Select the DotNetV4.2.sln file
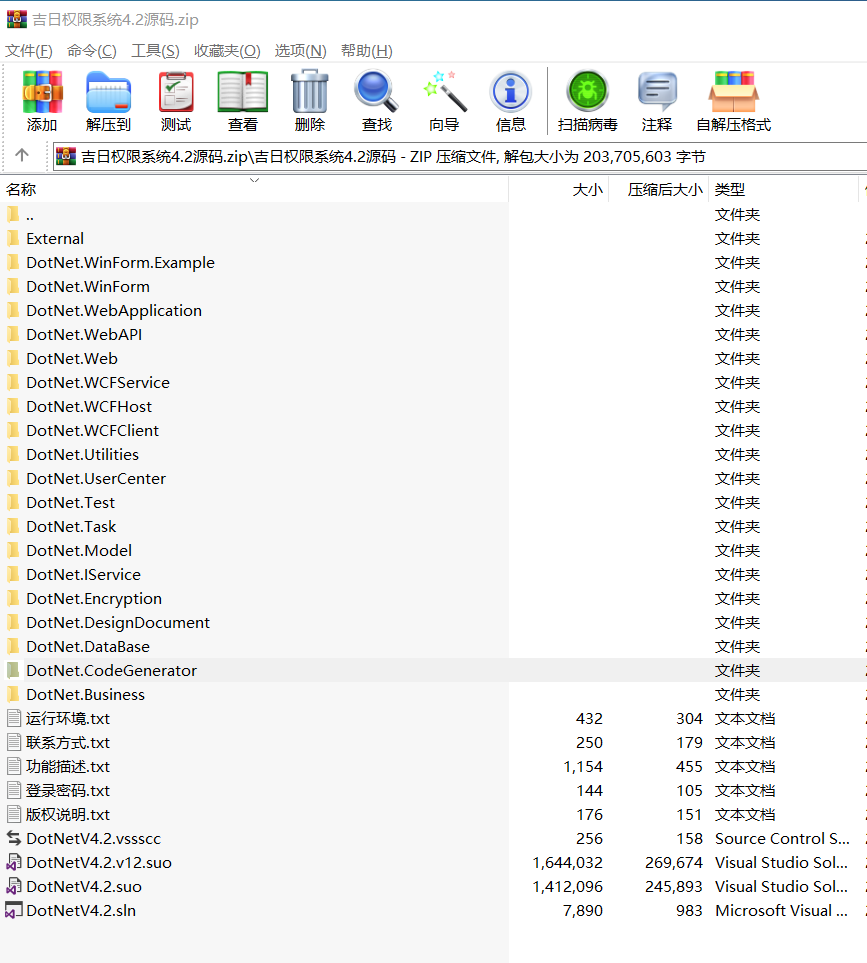Viewport: 867px width, 963px height. point(81,911)
